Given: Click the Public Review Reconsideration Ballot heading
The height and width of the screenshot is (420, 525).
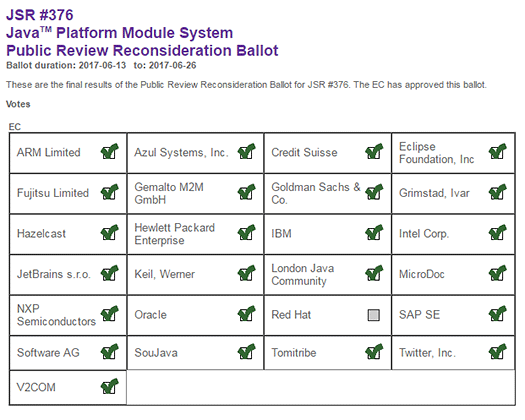Looking at the screenshot, I should [x=142, y=51].
